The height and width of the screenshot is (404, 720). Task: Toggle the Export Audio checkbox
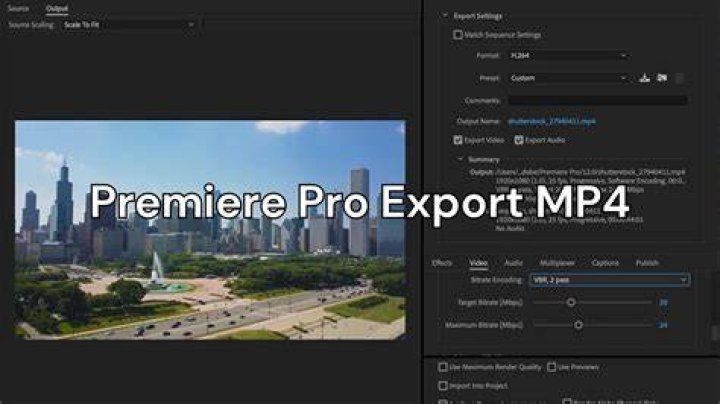(518, 140)
